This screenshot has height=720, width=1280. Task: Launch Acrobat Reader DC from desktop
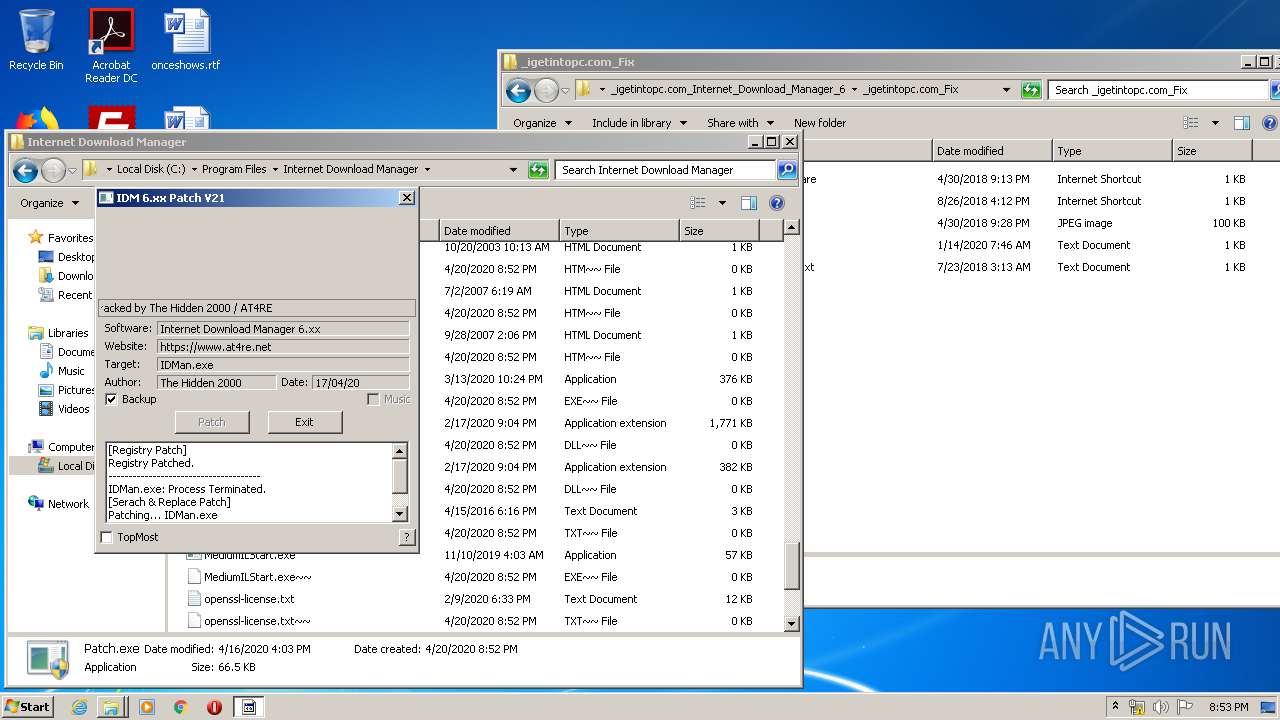pyautogui.click(x=111, y=45)
